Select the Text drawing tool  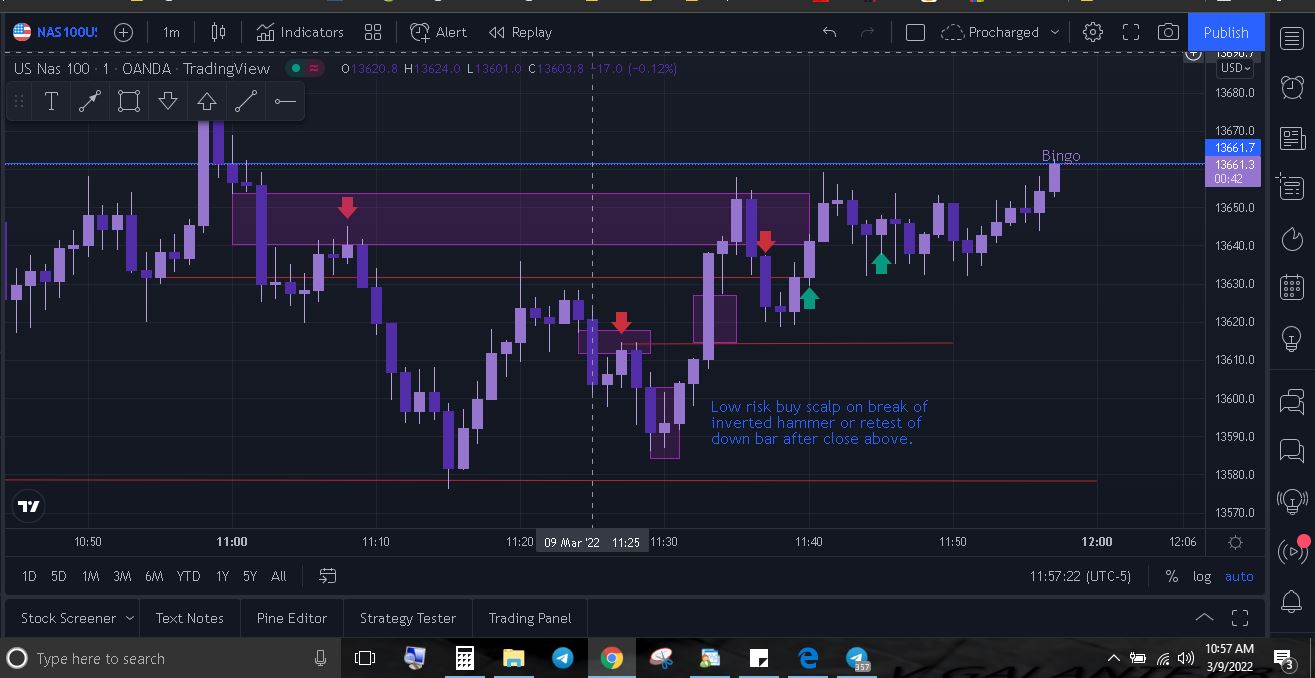coord(51,101)
